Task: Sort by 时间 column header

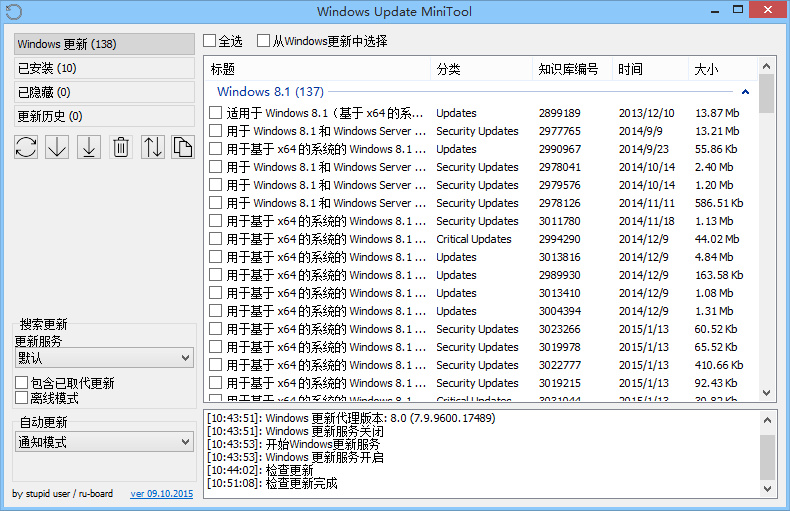Action: [650, 69]
